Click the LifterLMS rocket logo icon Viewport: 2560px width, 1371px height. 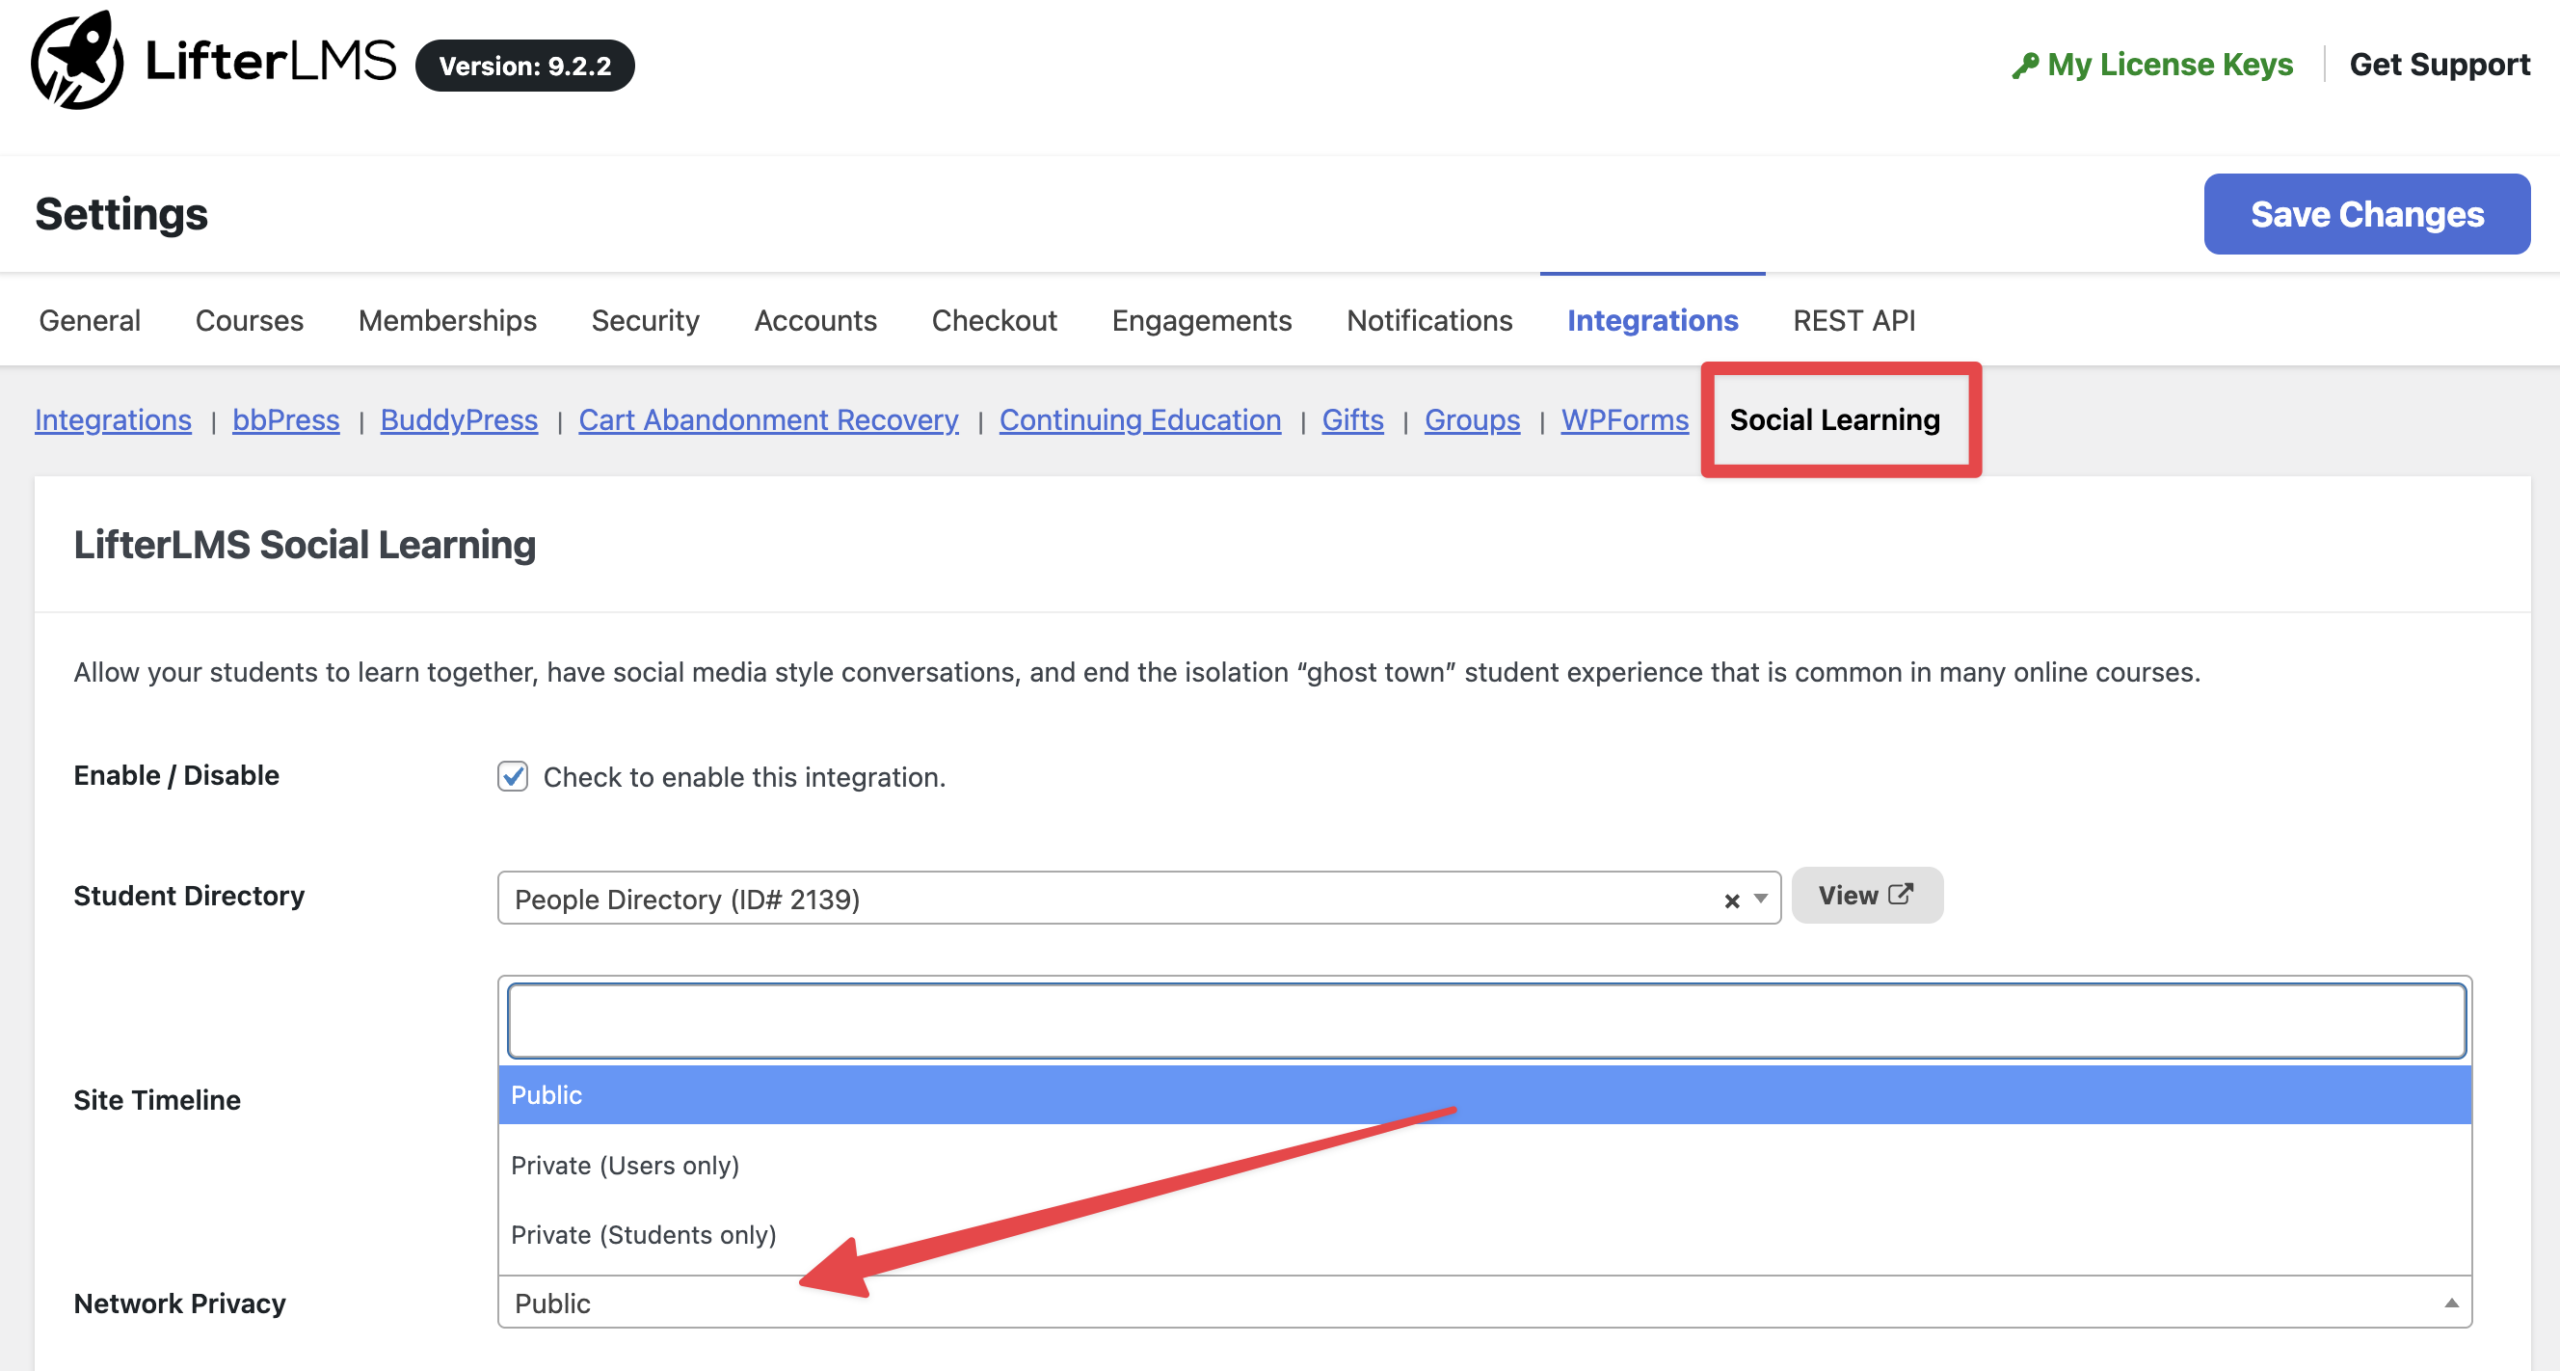tap(77, 62)
